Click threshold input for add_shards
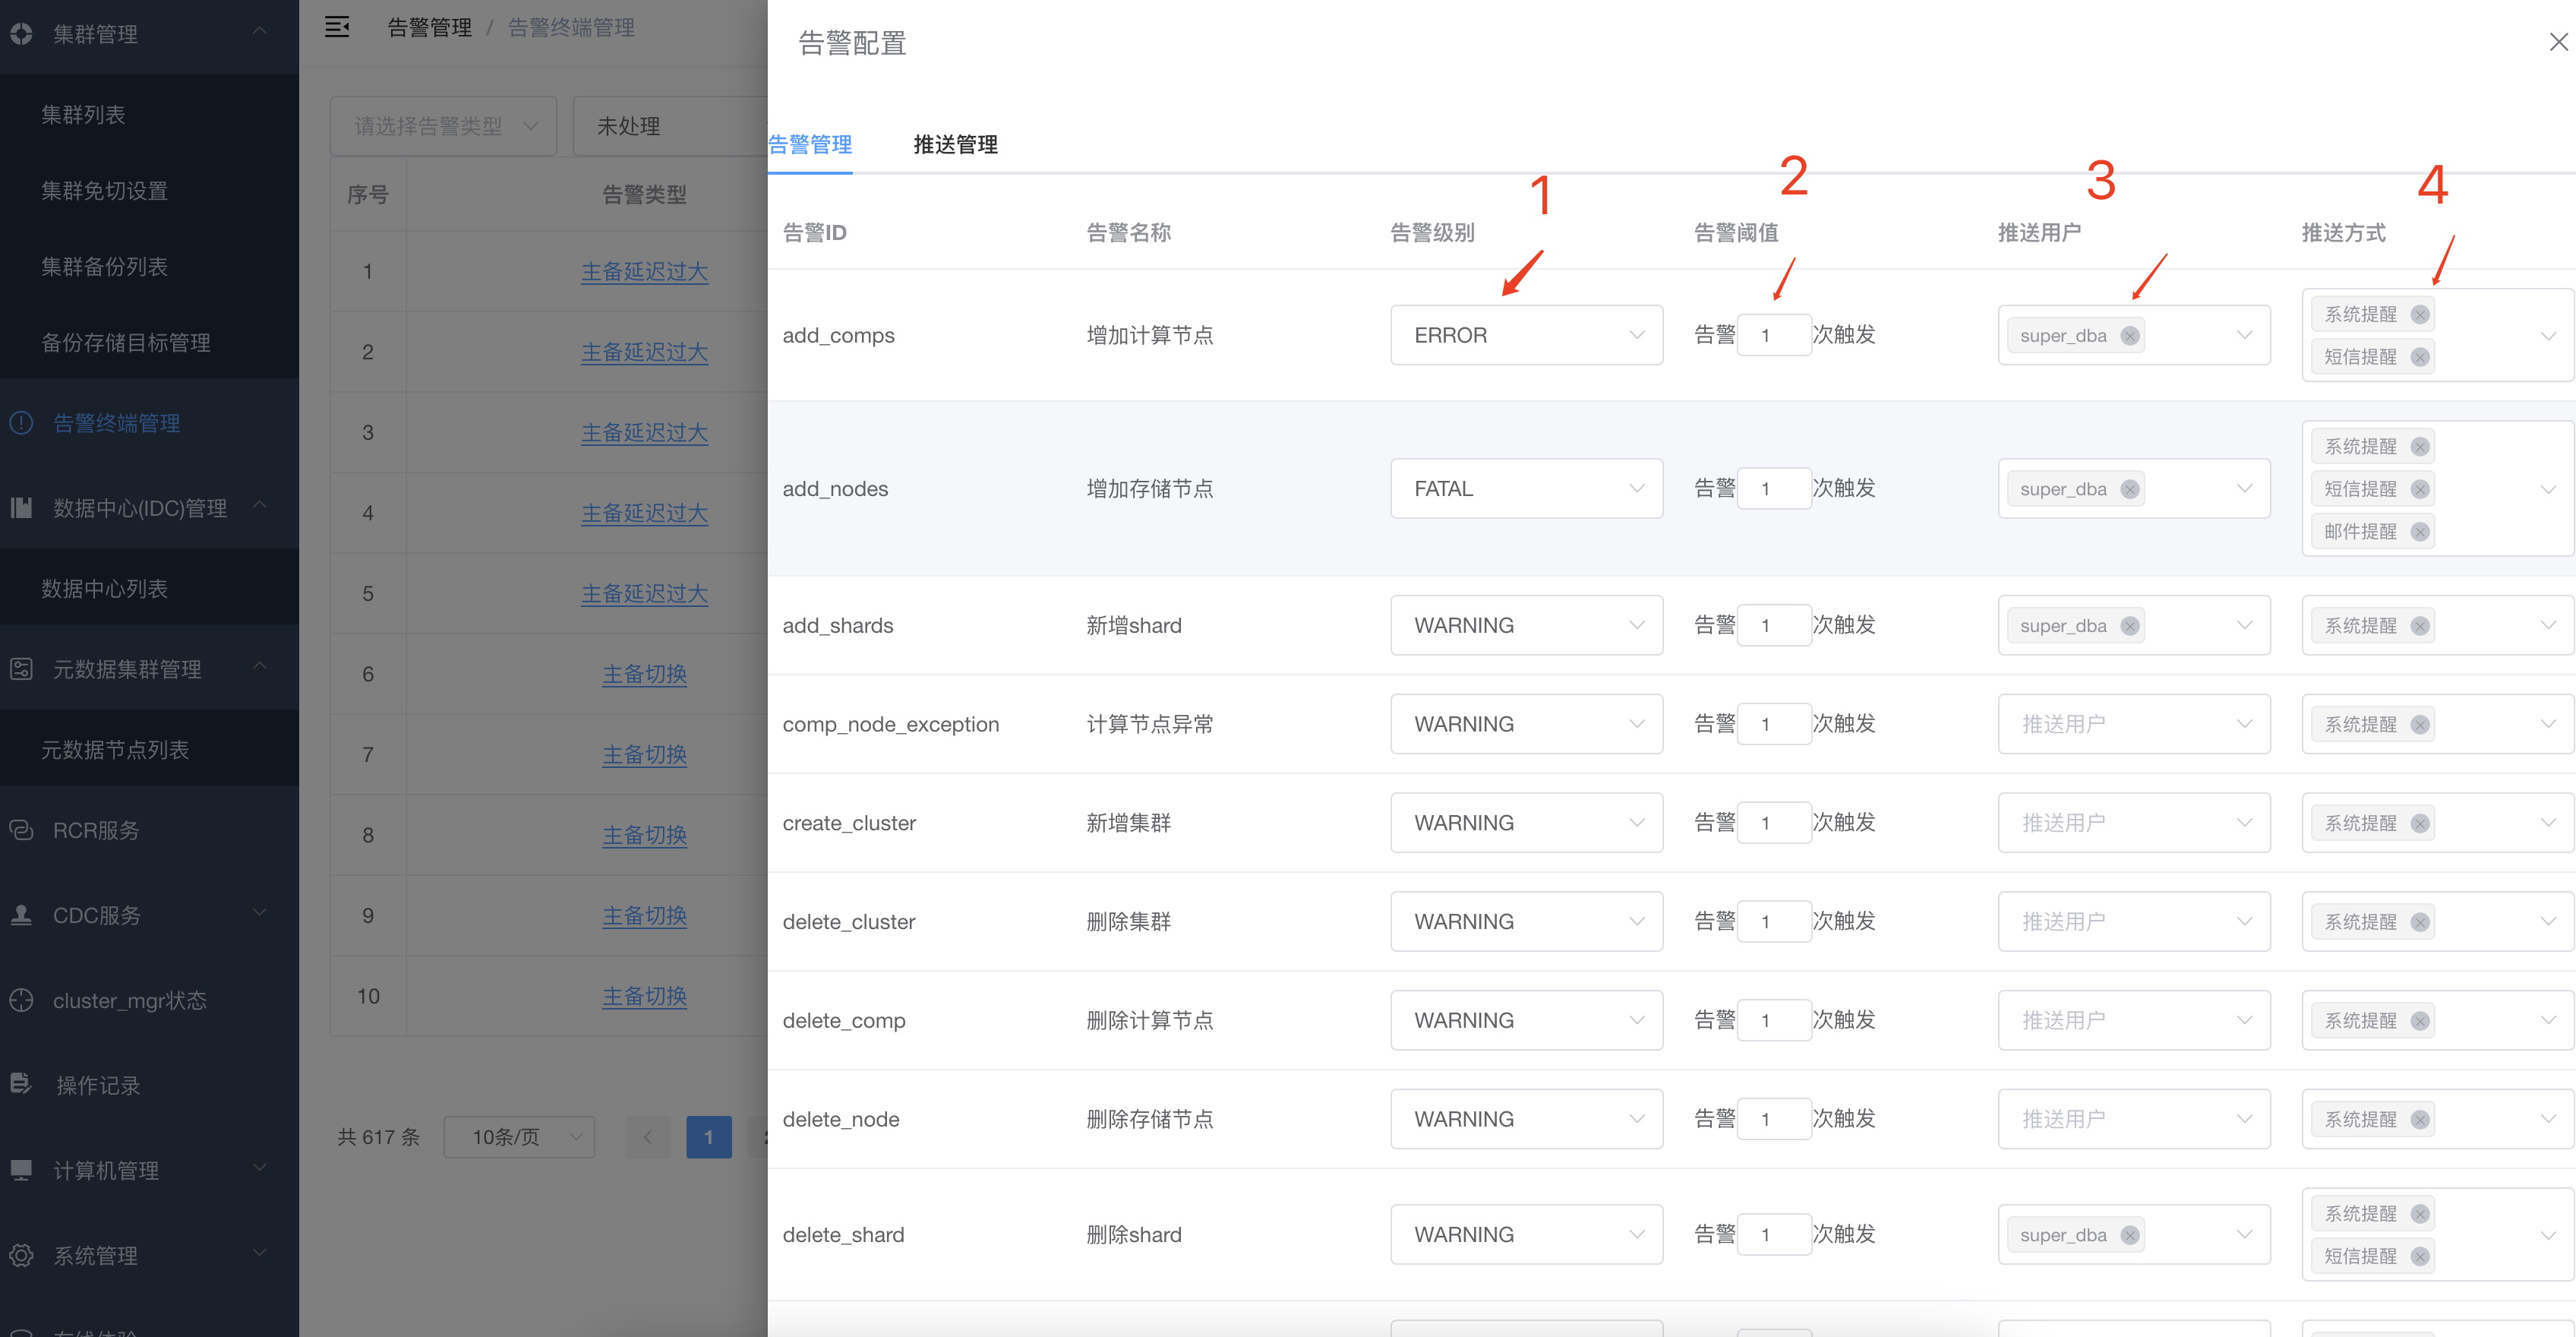The width and height of the screenshot is (2576, 1337). click(x=1773, y=625)
